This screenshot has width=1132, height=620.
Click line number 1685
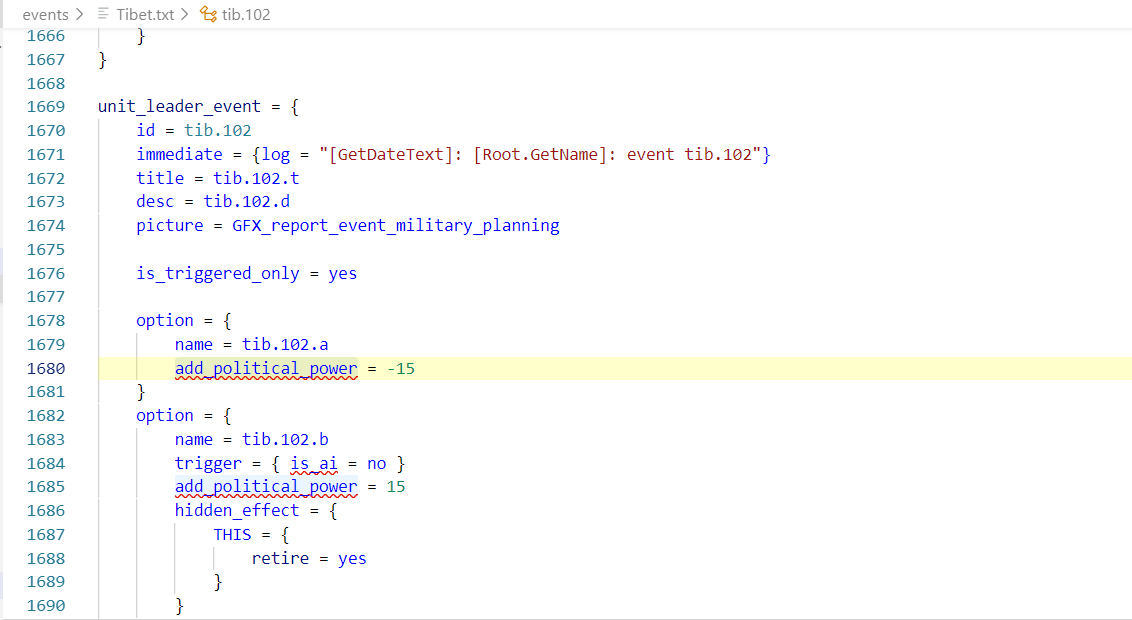45,487
